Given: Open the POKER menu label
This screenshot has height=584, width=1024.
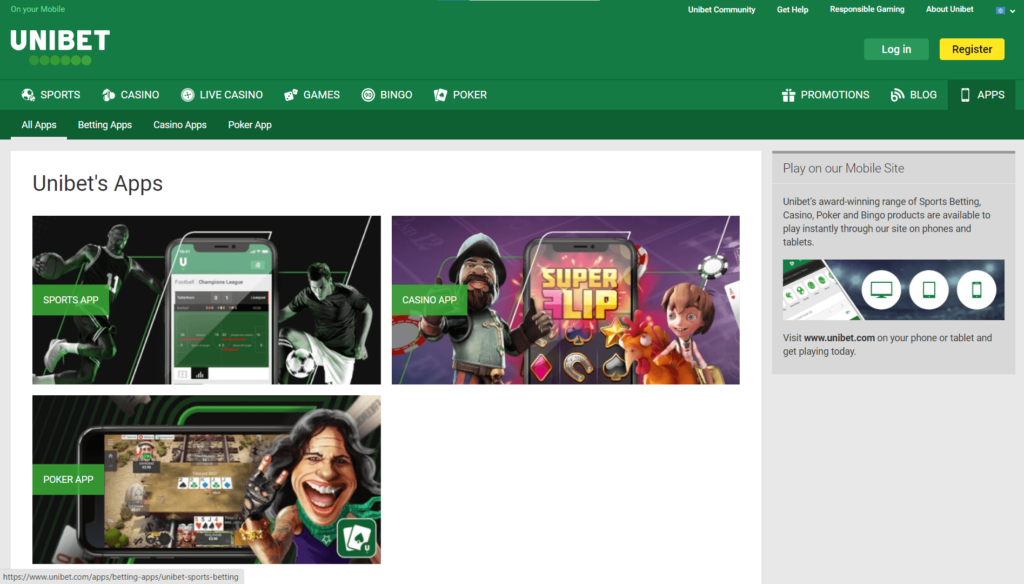Looking at the screenshot, I should (470, 95).
